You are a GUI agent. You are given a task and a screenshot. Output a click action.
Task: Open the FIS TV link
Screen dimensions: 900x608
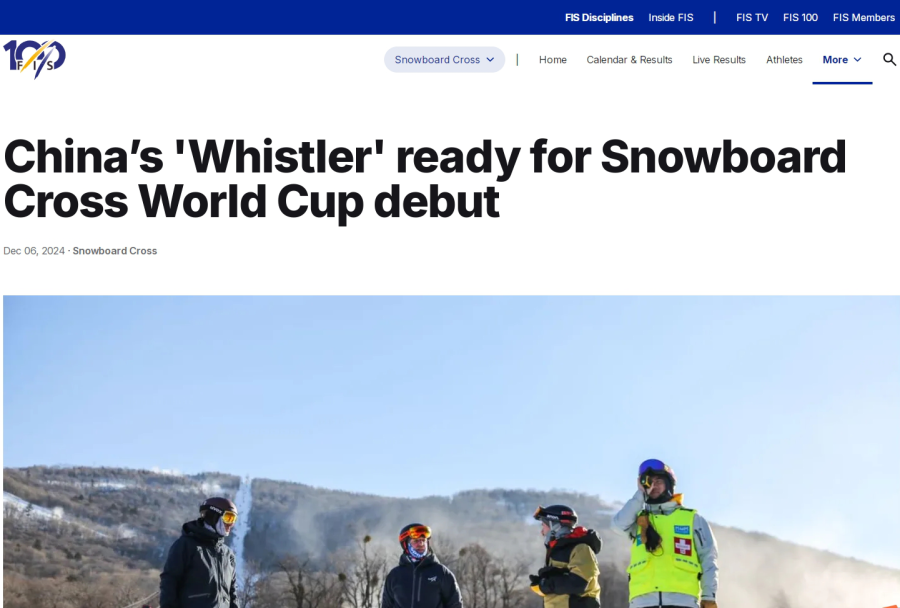(752, 18)
